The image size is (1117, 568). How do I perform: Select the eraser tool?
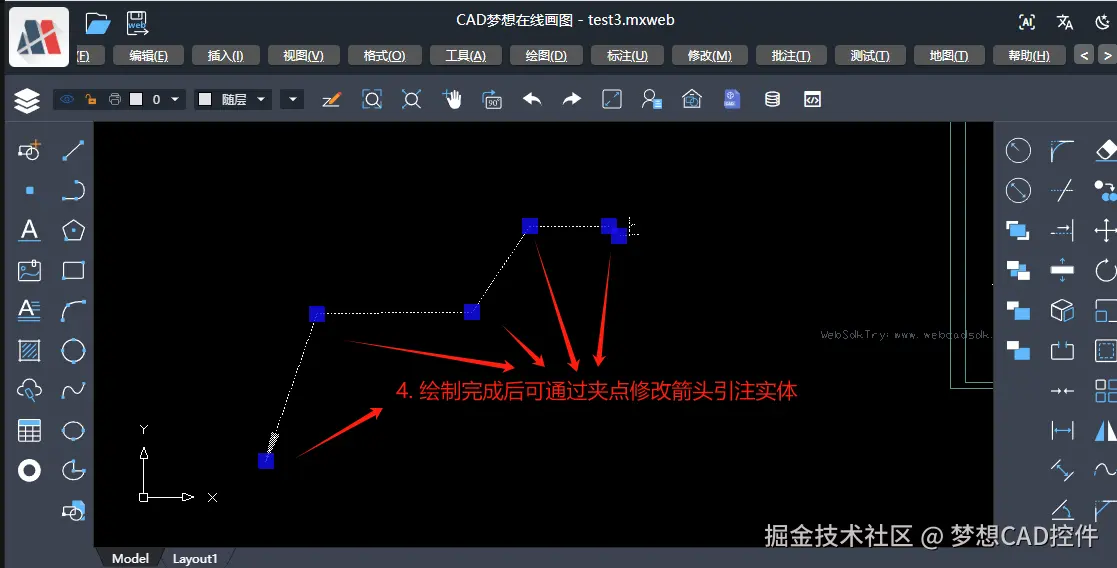click(x=1106, y=150)
